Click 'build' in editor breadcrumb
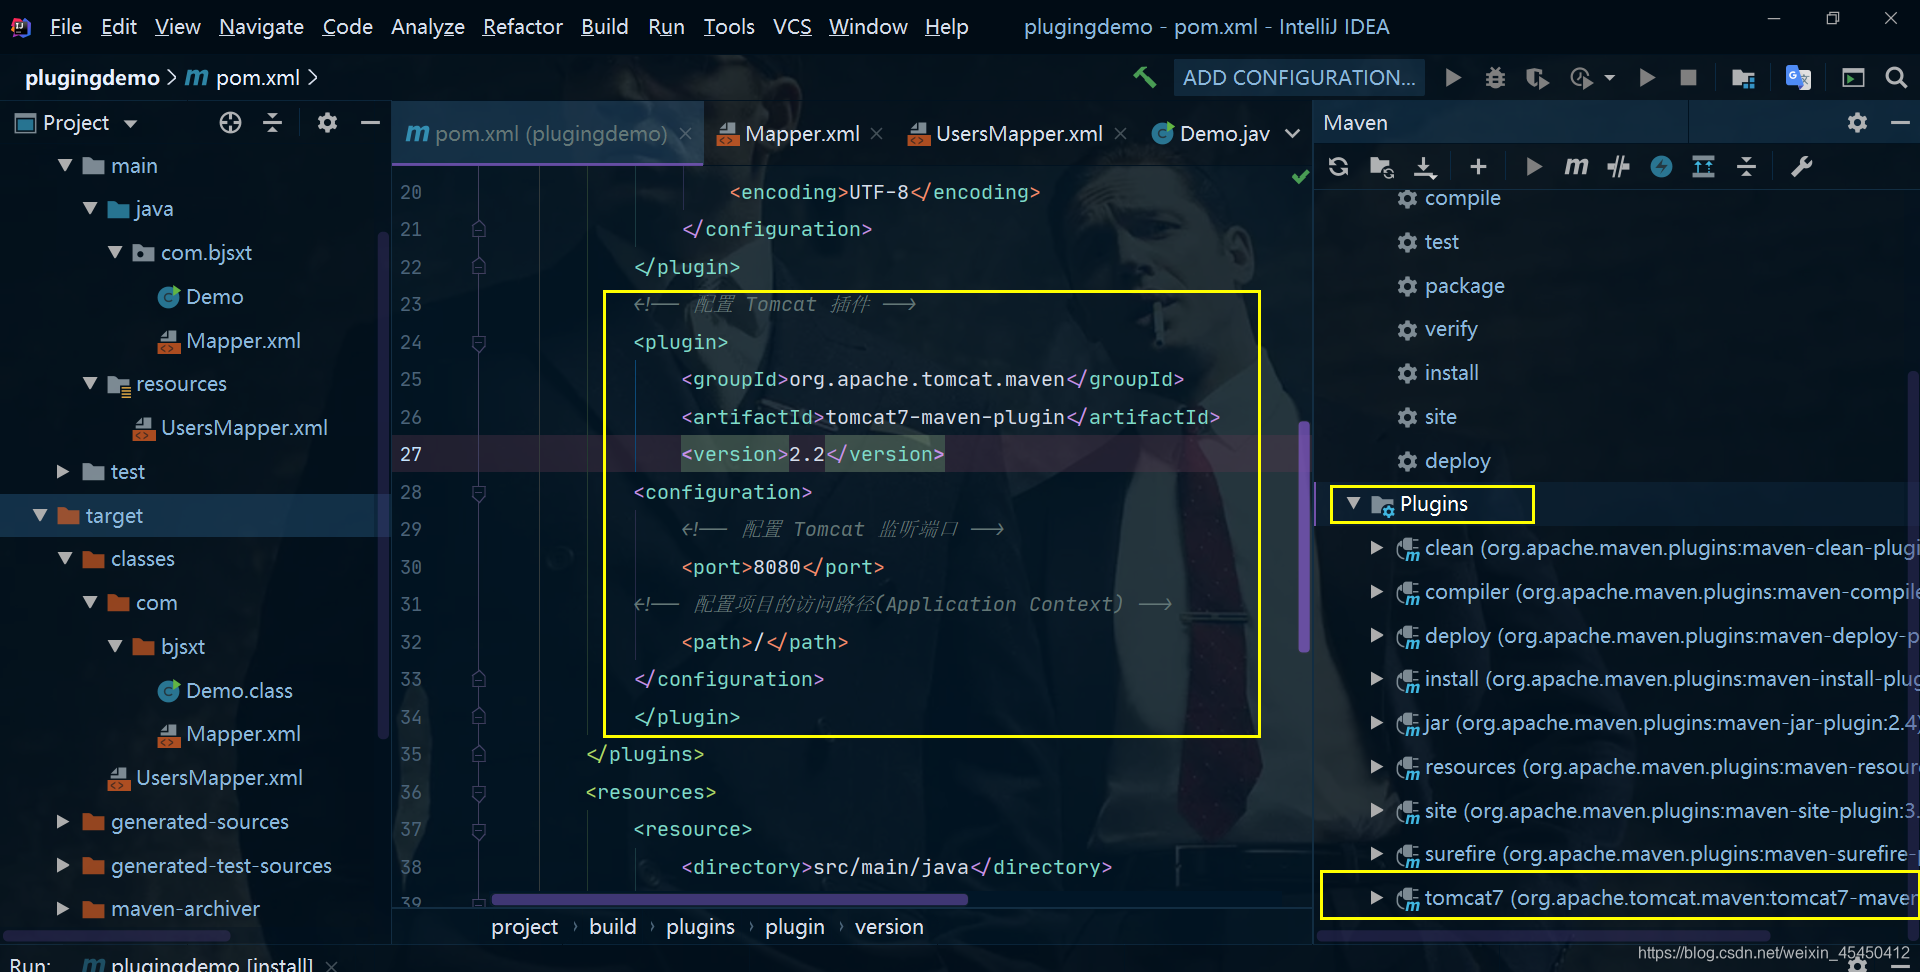The width and height of the screenshot is (1920, 972). tap(612, 927)
